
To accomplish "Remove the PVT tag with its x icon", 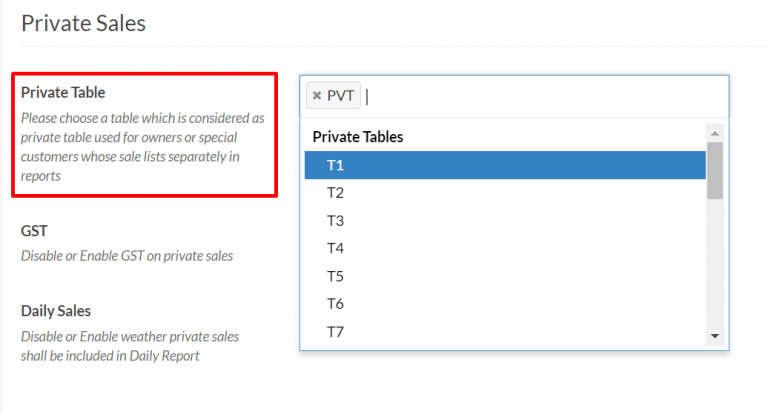I will tap(317, 96).
